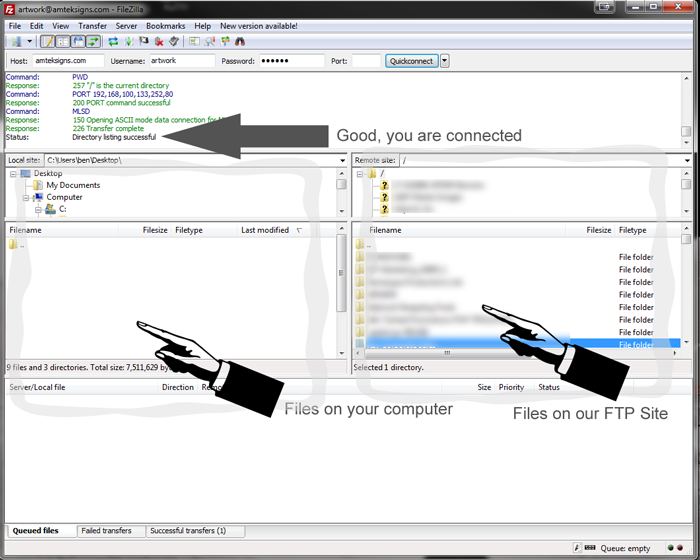700x560 pixels.
Task: Open the binoculars file search icon
Action: click(240, 42)
